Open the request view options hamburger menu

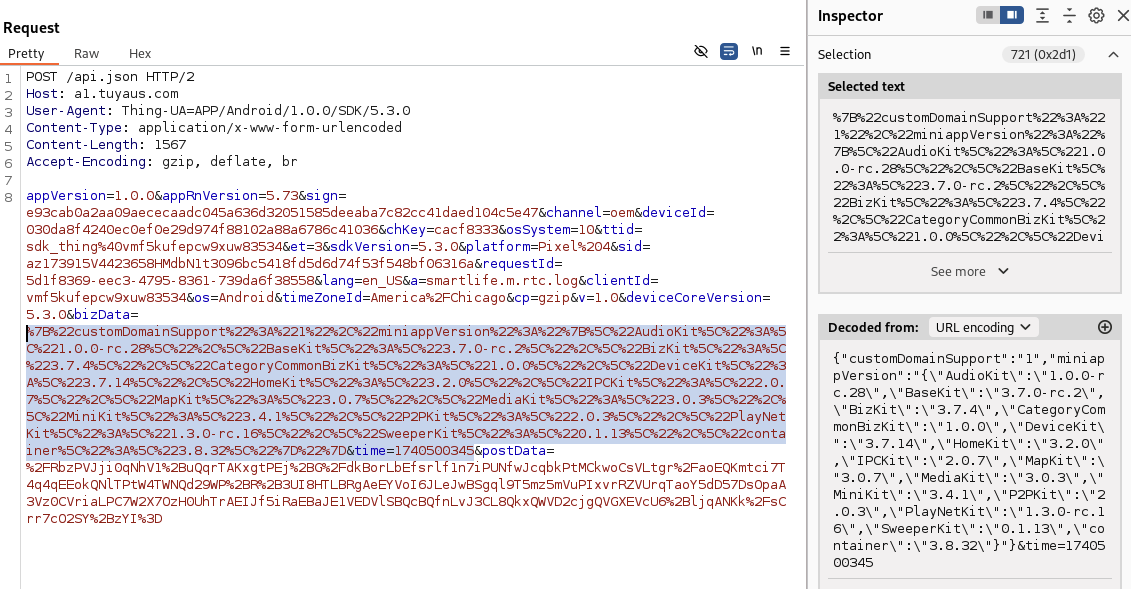tap(785, 54)
